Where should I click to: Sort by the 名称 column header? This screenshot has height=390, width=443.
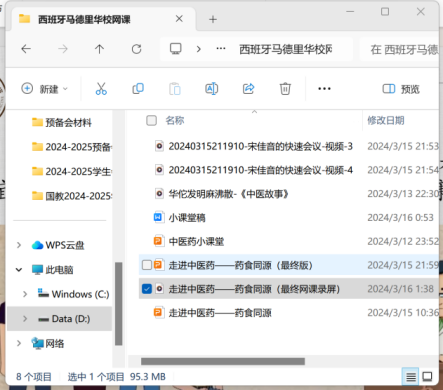175,120
